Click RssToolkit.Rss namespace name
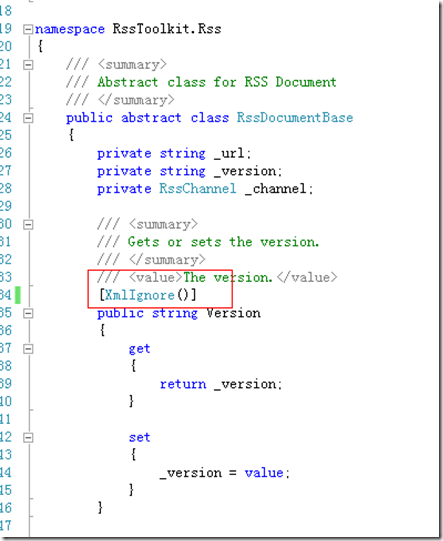Screen dimensions: 443x541 coord(167,29)
